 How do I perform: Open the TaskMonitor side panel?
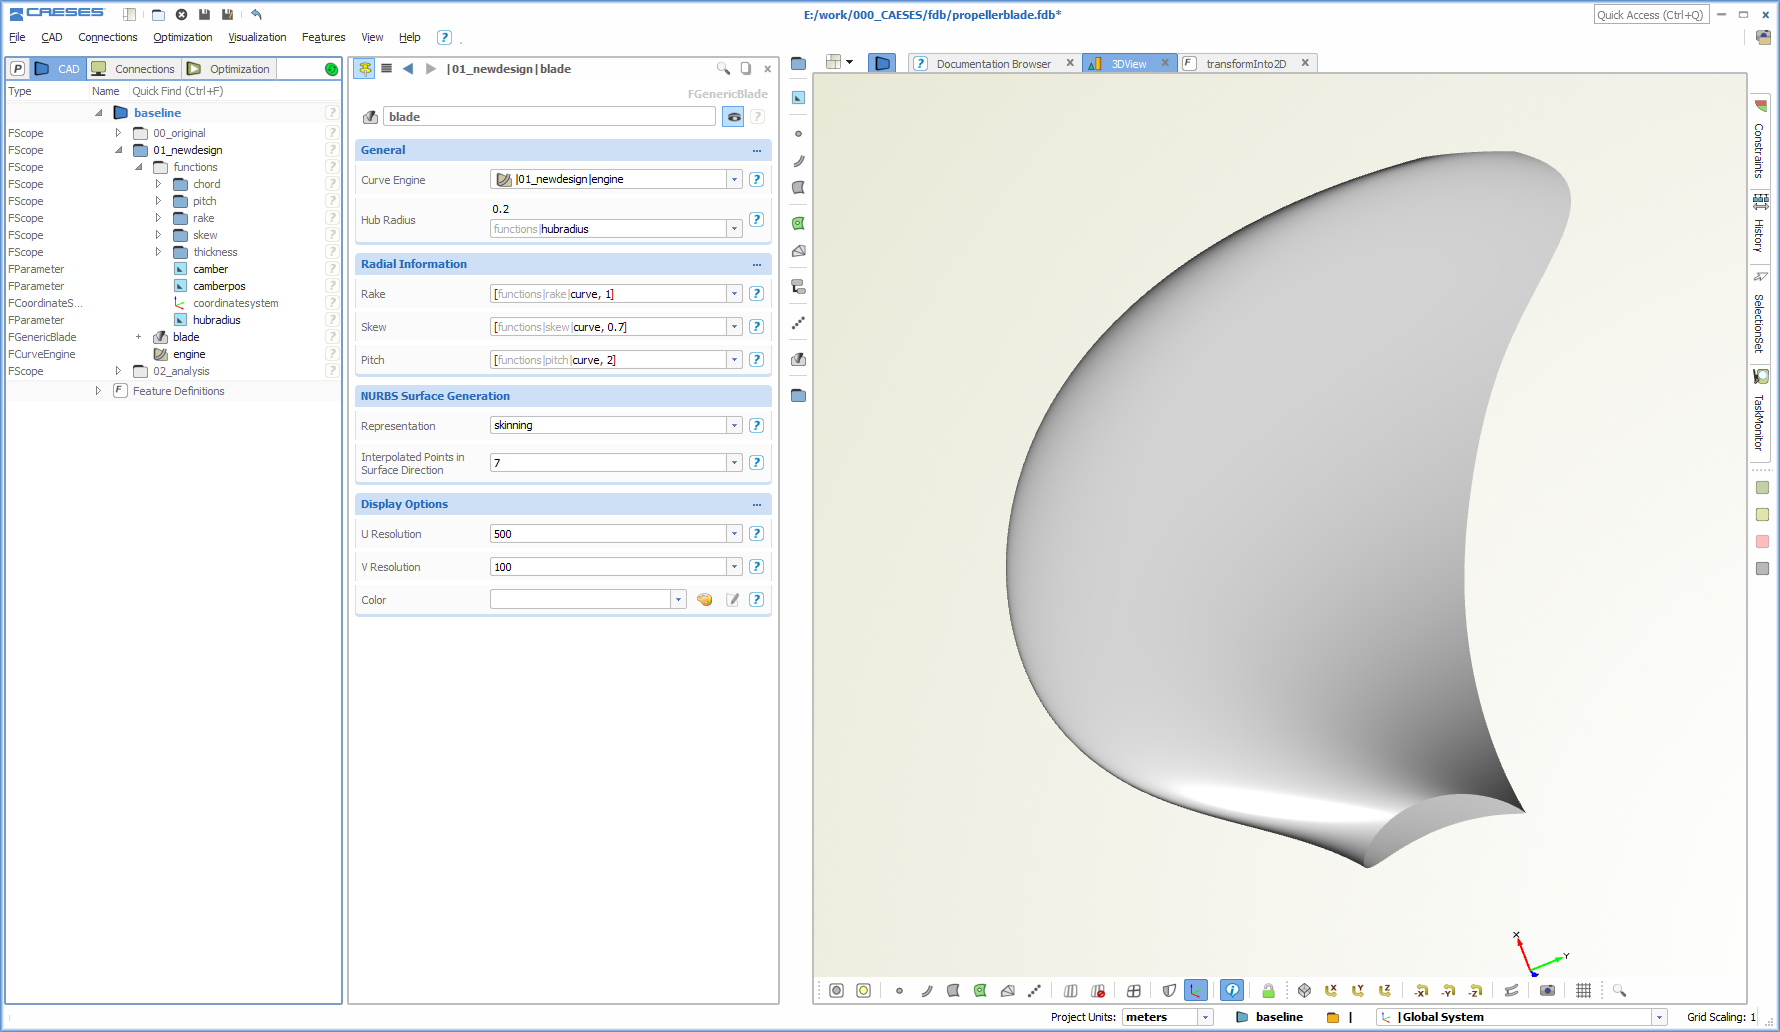(x=1759, y=412)
